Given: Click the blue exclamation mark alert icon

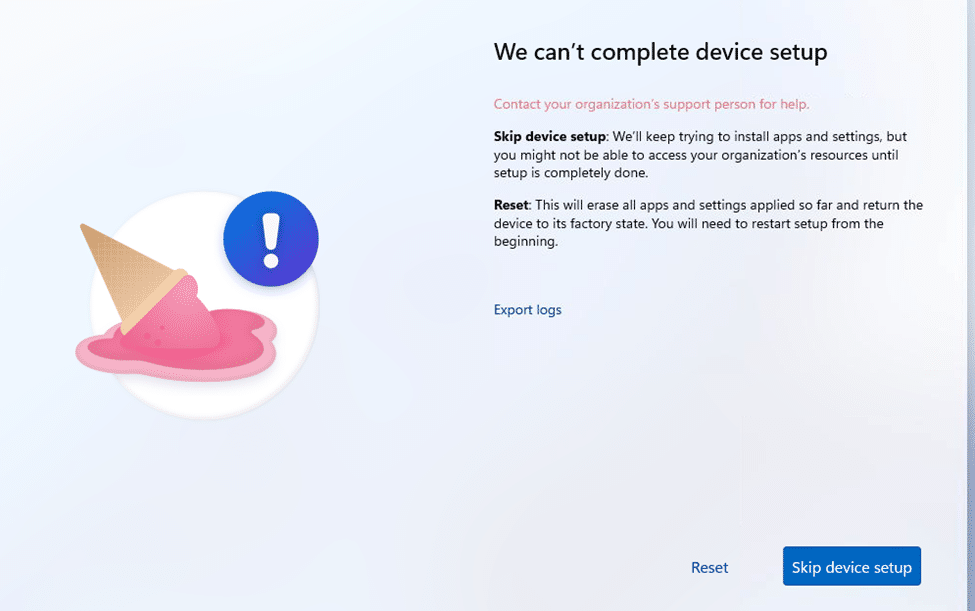Looking at the screenshot, I should (x=271, y=239).
